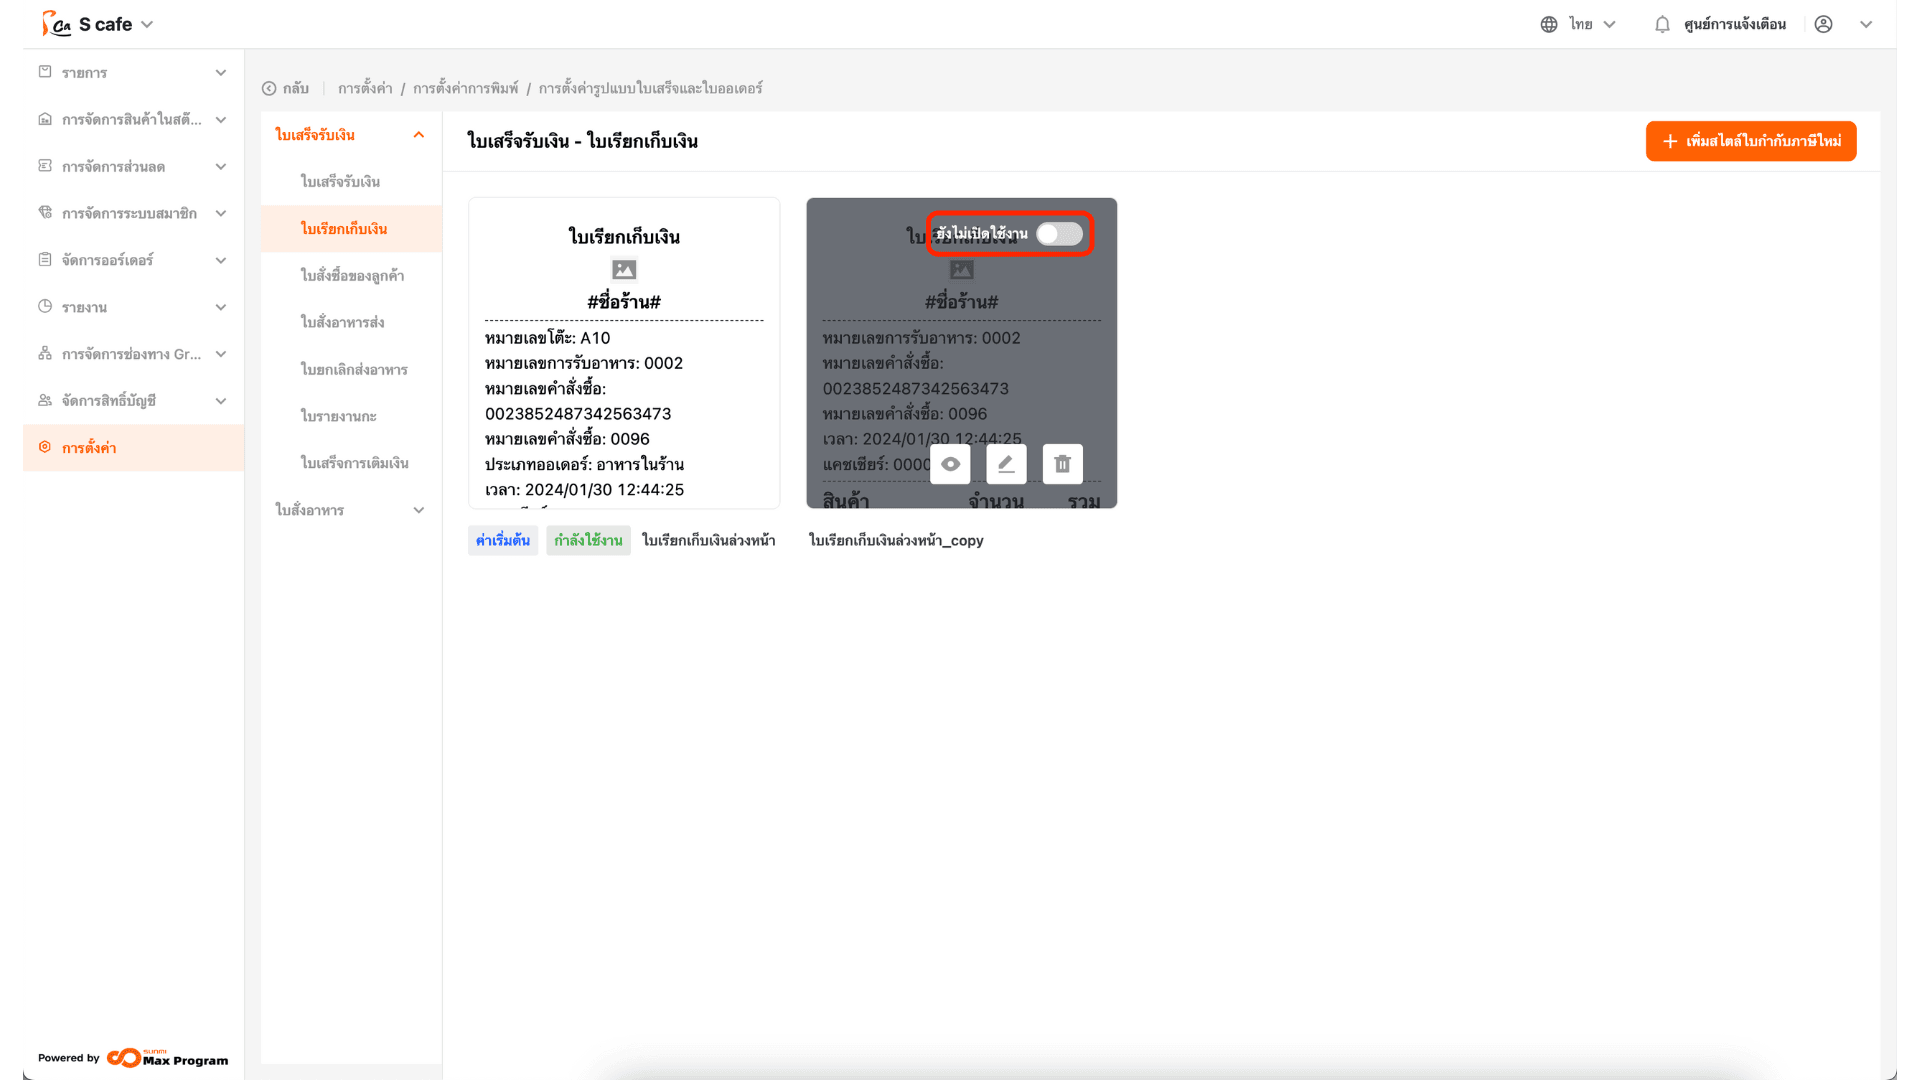
Task: Click the back arrow กลับ icon
Action: 269,88
